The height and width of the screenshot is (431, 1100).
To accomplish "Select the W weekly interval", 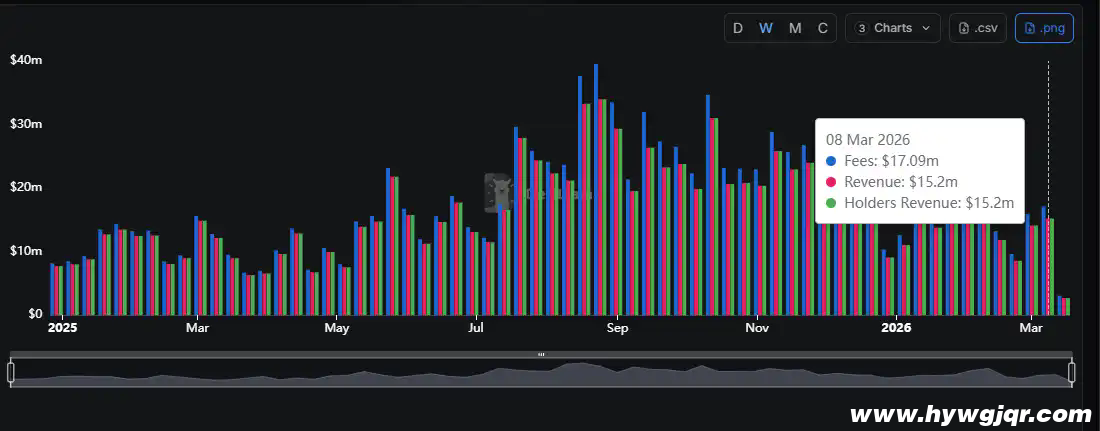I will (766, 28).
